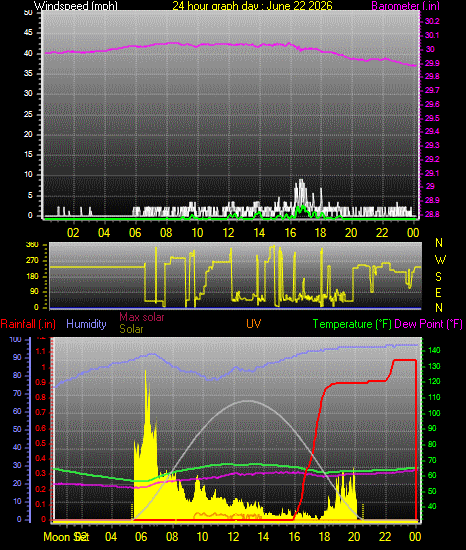Click the '5' windspeed axis value

(x=30, y=195)
